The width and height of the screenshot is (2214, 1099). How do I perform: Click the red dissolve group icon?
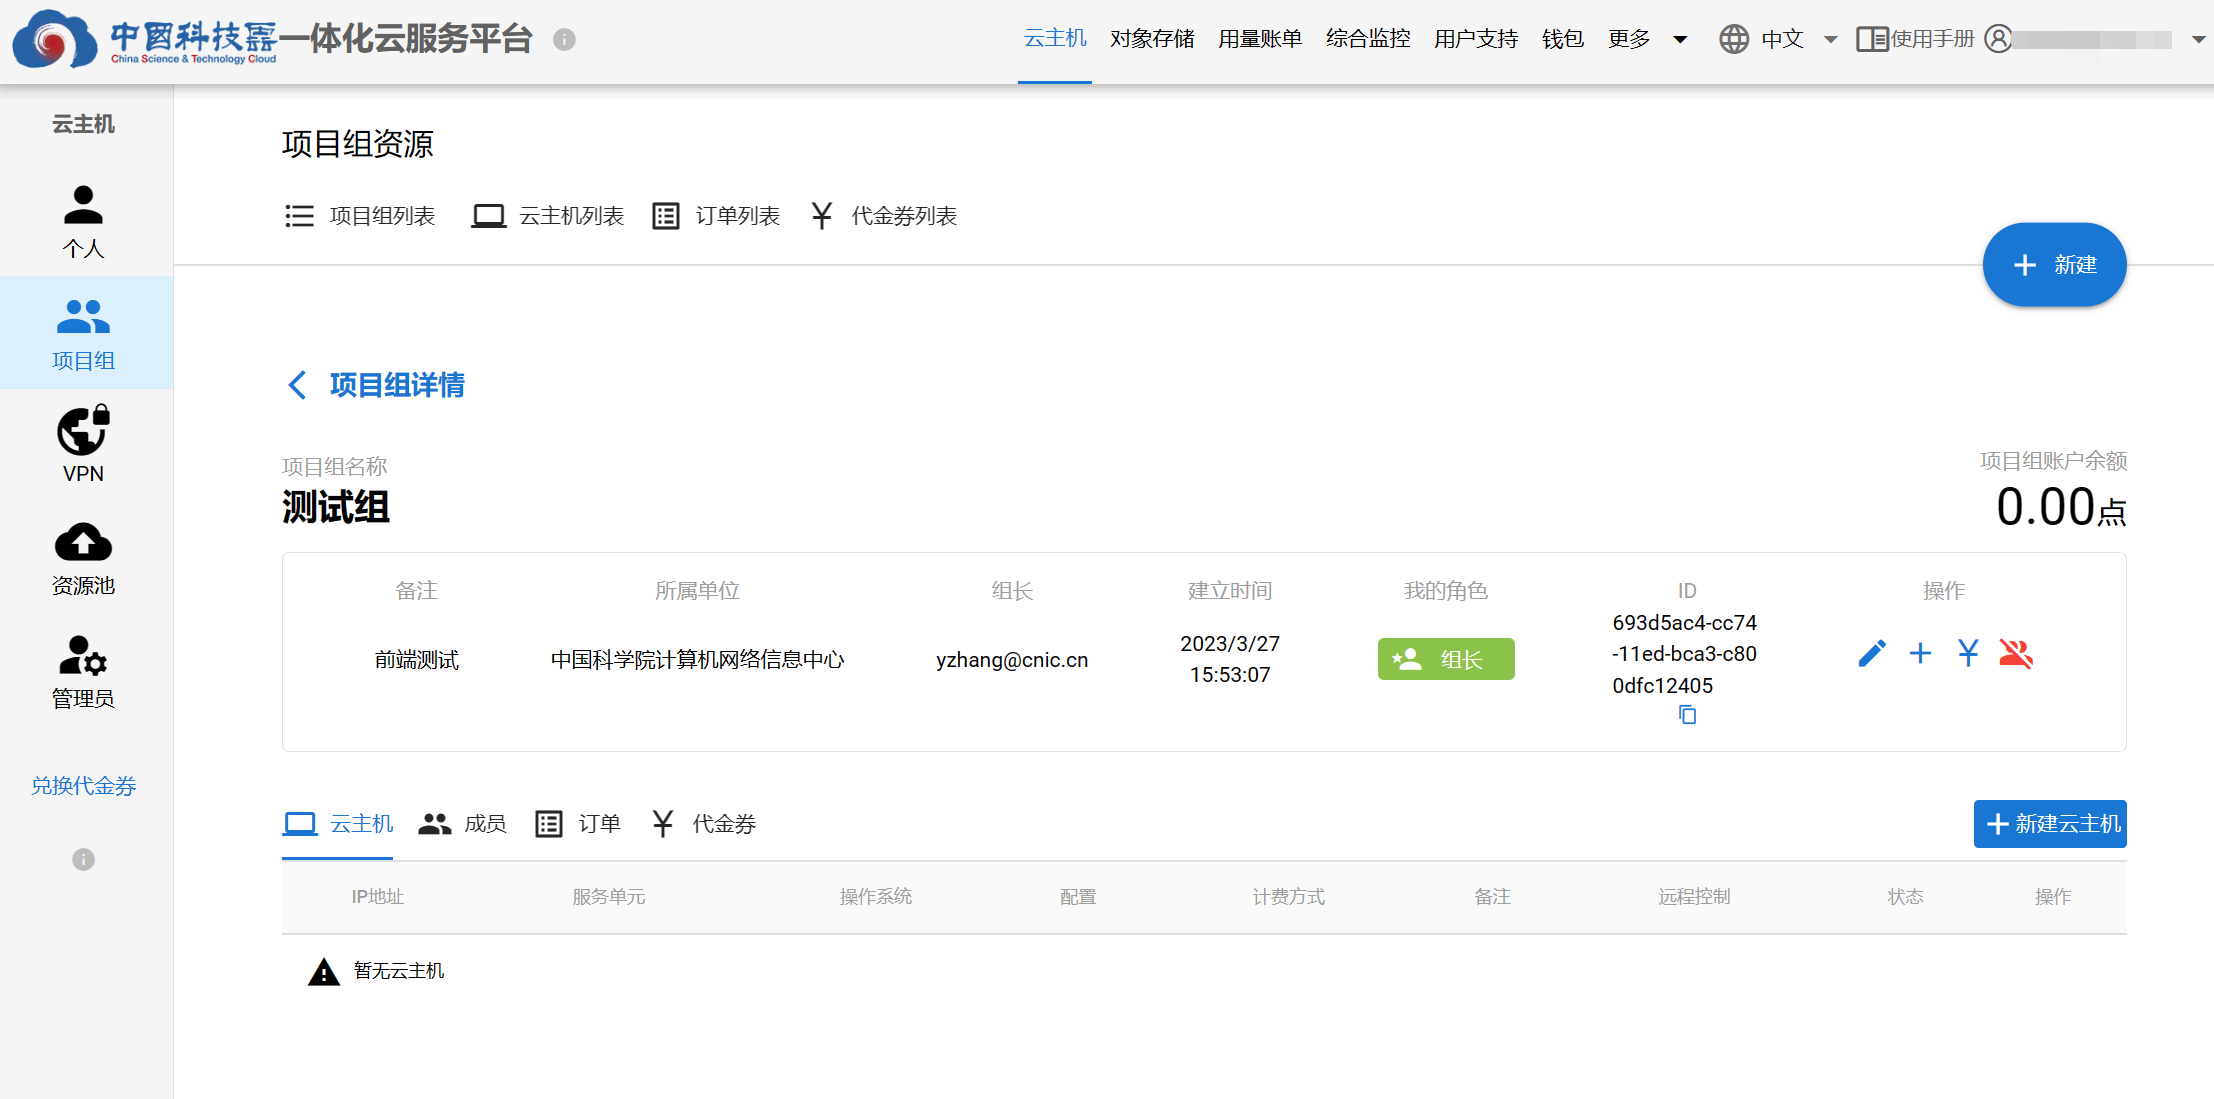click(x=2016, y=654)
